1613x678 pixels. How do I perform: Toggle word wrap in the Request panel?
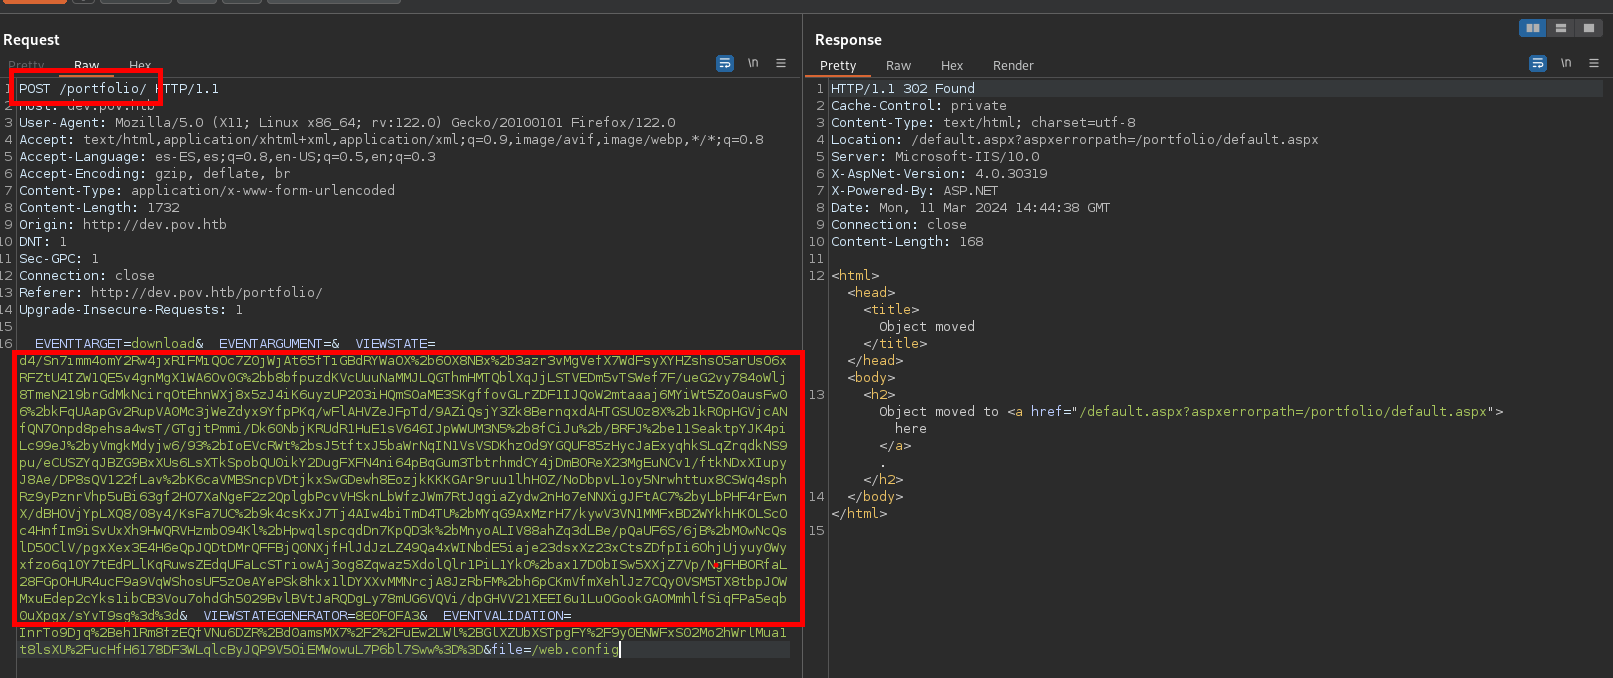725,63
